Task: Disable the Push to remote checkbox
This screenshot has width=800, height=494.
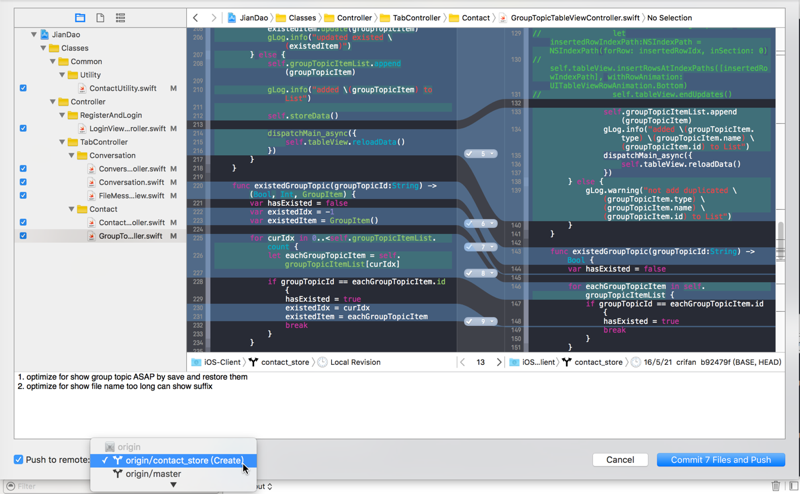Action: click(19, 460)
